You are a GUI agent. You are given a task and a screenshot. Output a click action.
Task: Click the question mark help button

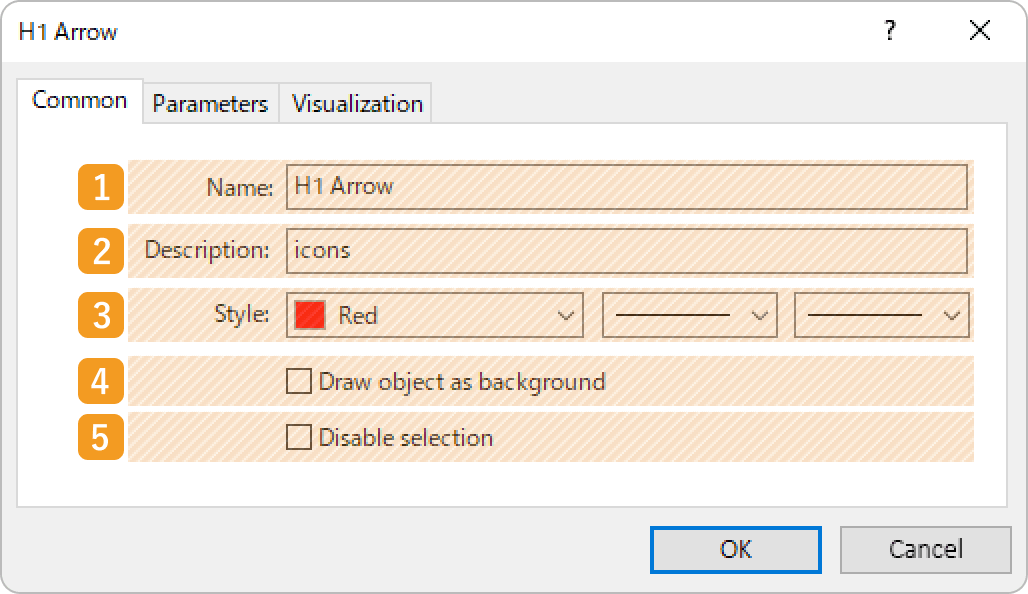pyautogui.click(x=889, y=32)
